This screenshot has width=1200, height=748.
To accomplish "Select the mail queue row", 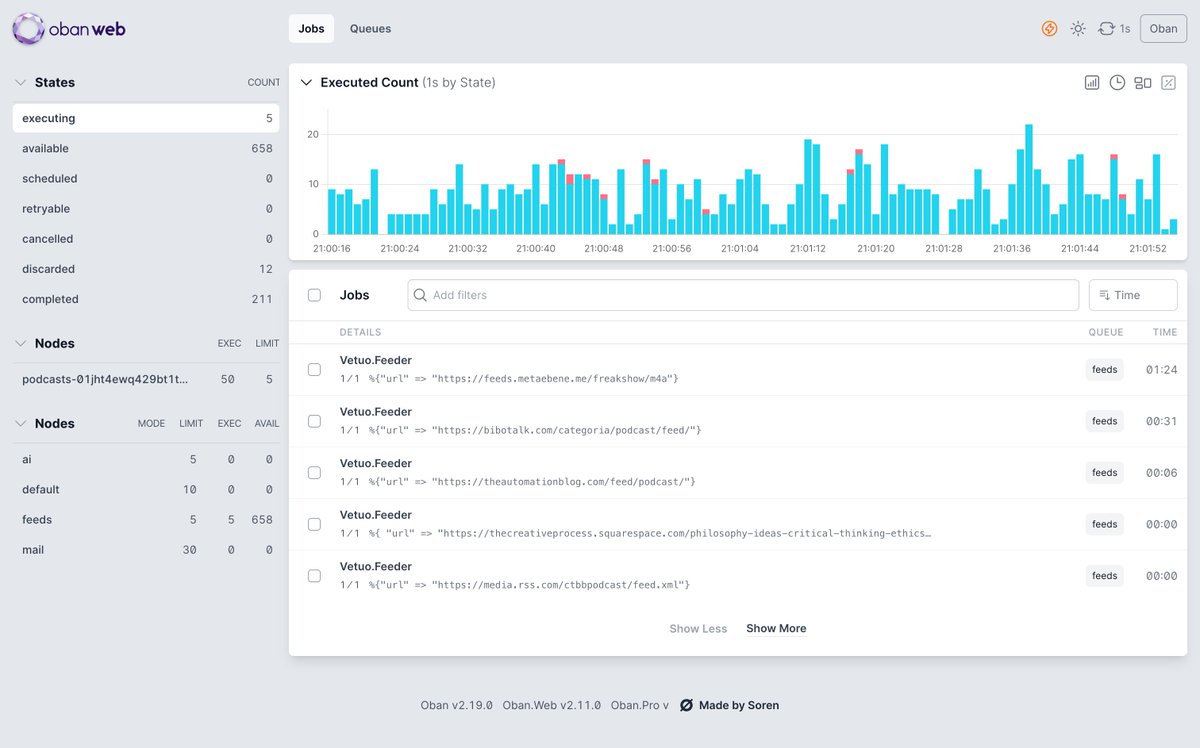I will (146, 549).
